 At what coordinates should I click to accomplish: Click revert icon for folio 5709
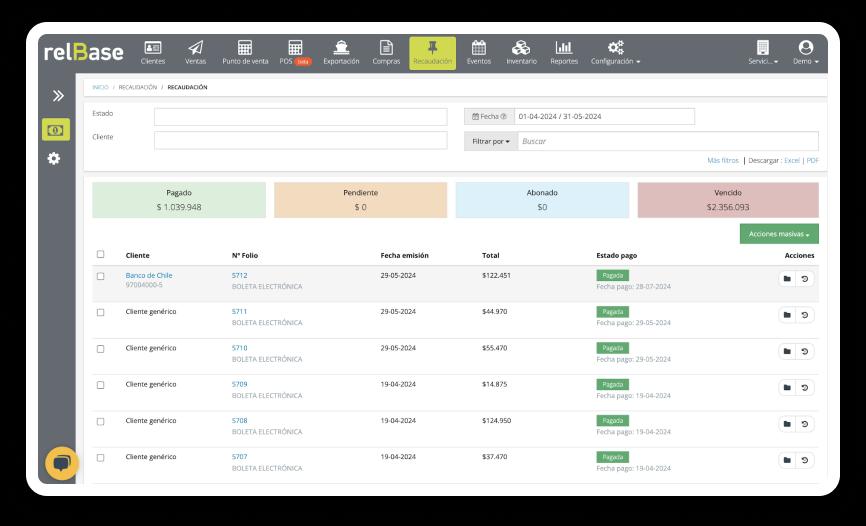[x=805, y=387]
